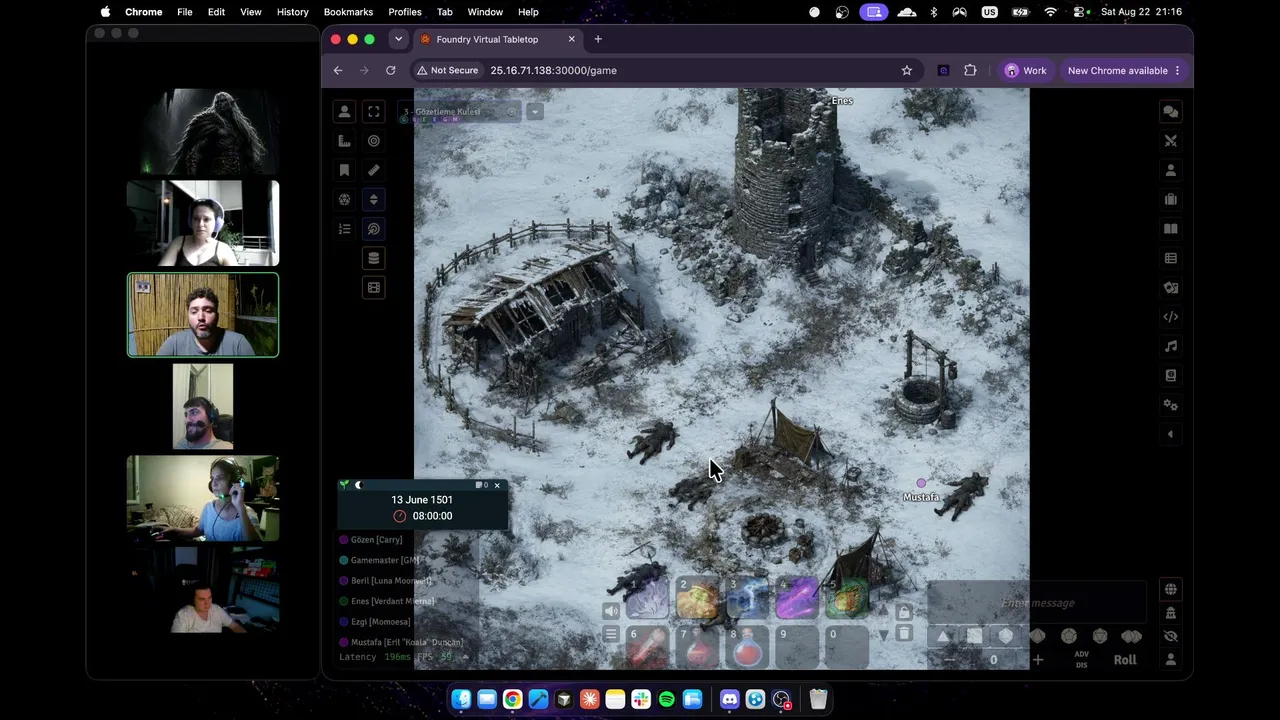Expand the scene navigation dropdown
Screen dimensions: 1280x720
point(535,112)
